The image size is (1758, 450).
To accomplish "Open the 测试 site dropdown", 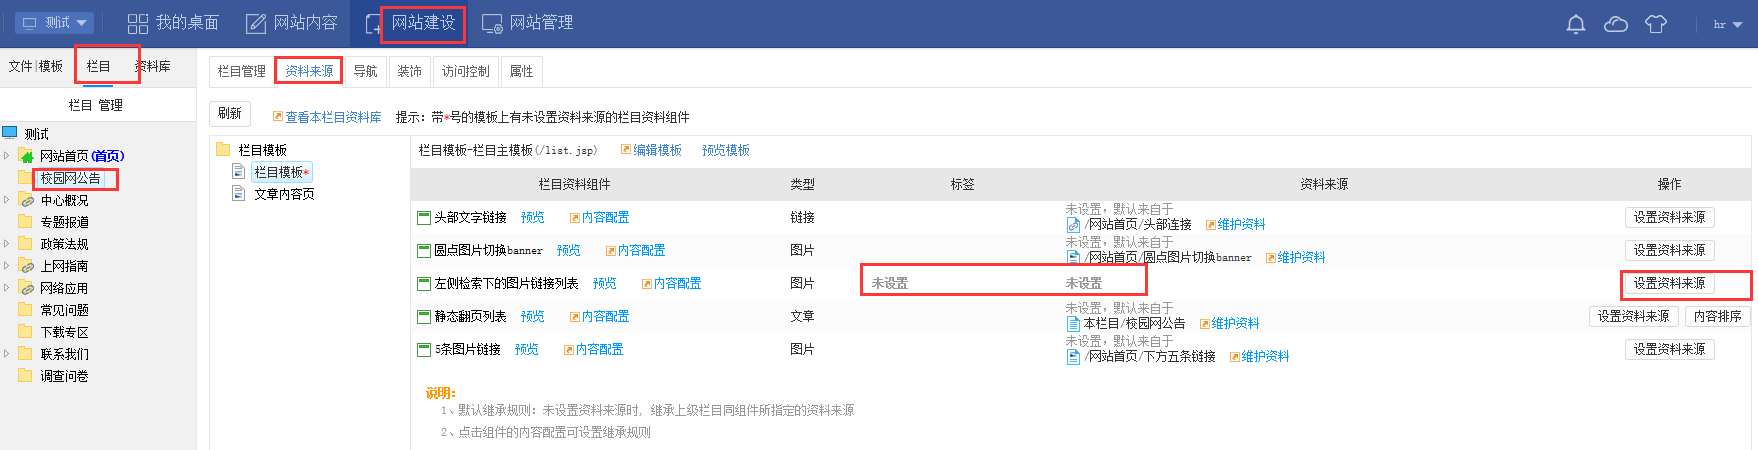I will (55, 22).
